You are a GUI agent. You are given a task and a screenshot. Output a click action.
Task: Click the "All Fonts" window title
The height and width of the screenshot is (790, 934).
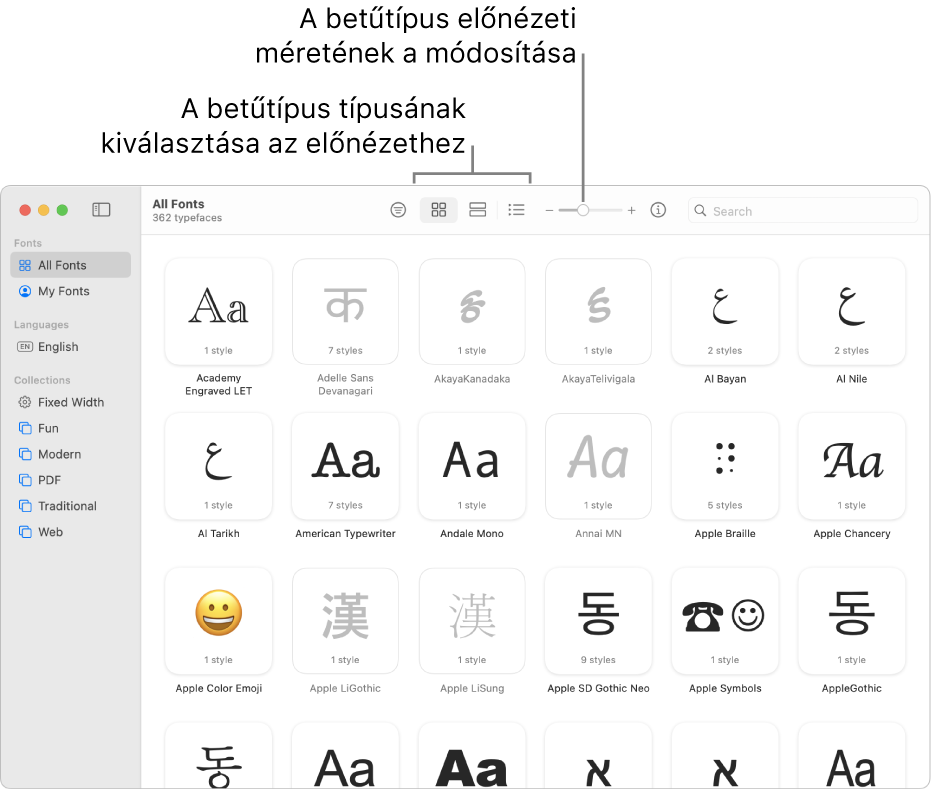(178, 204)
